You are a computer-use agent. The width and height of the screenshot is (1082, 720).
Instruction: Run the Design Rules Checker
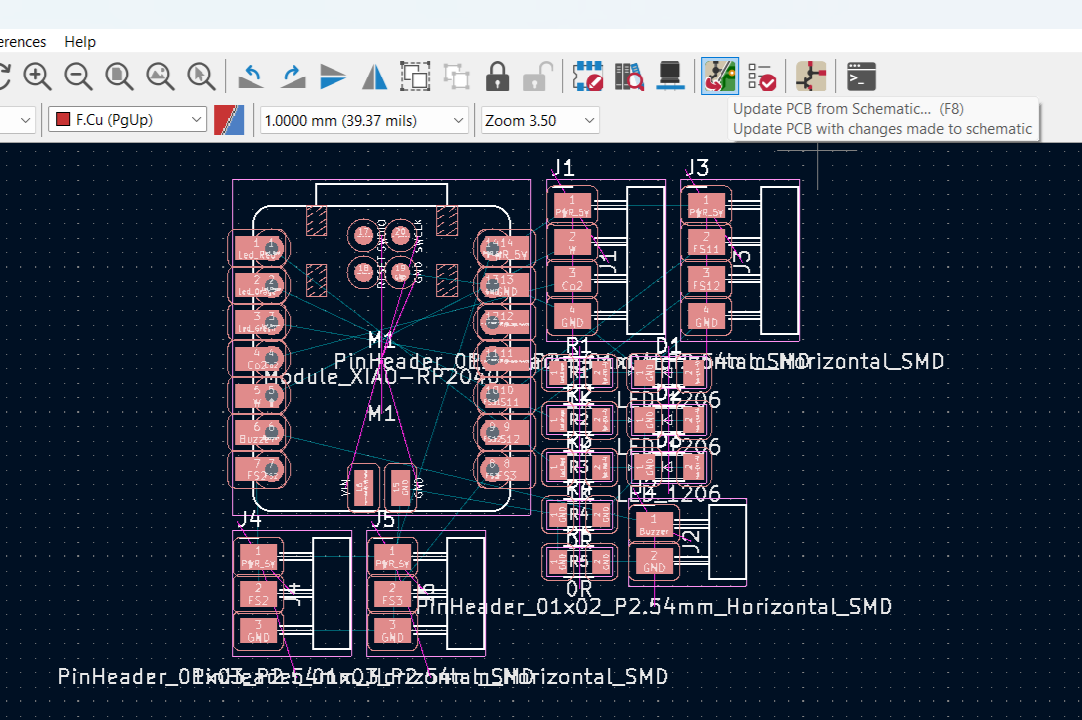[762, 76]
